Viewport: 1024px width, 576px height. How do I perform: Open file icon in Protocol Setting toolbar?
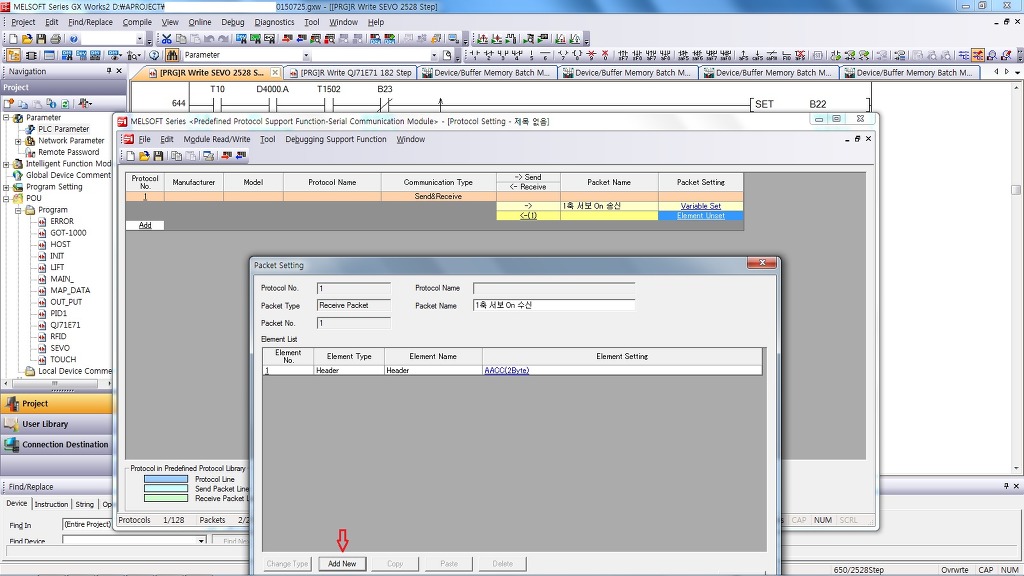(144, 156)
